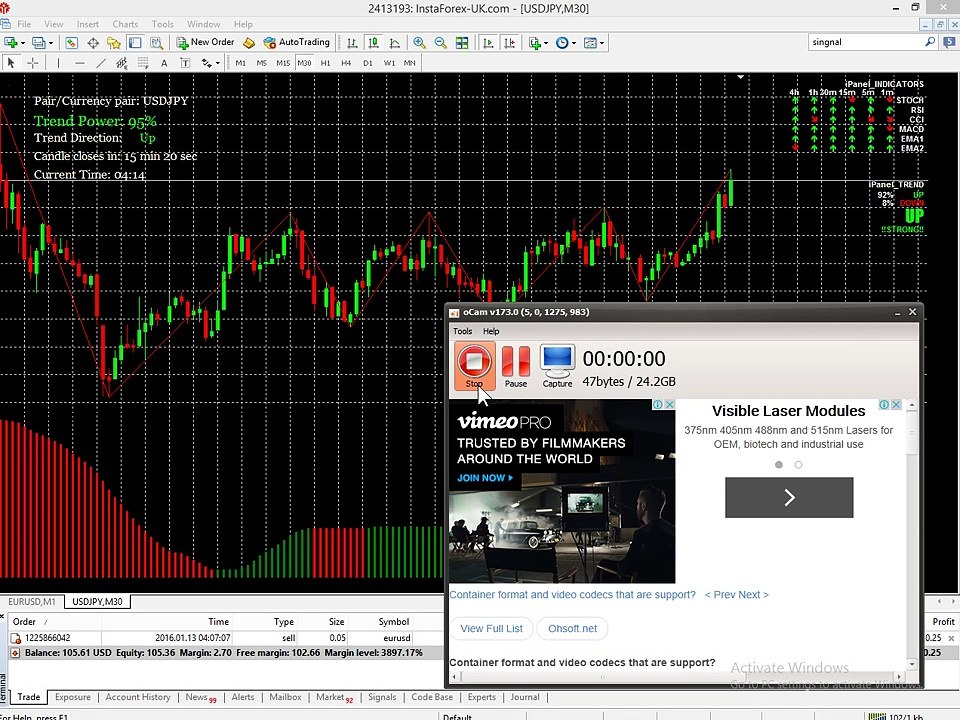
Task: Select the equidistant channel tool
Action: [x=122, y=62]
